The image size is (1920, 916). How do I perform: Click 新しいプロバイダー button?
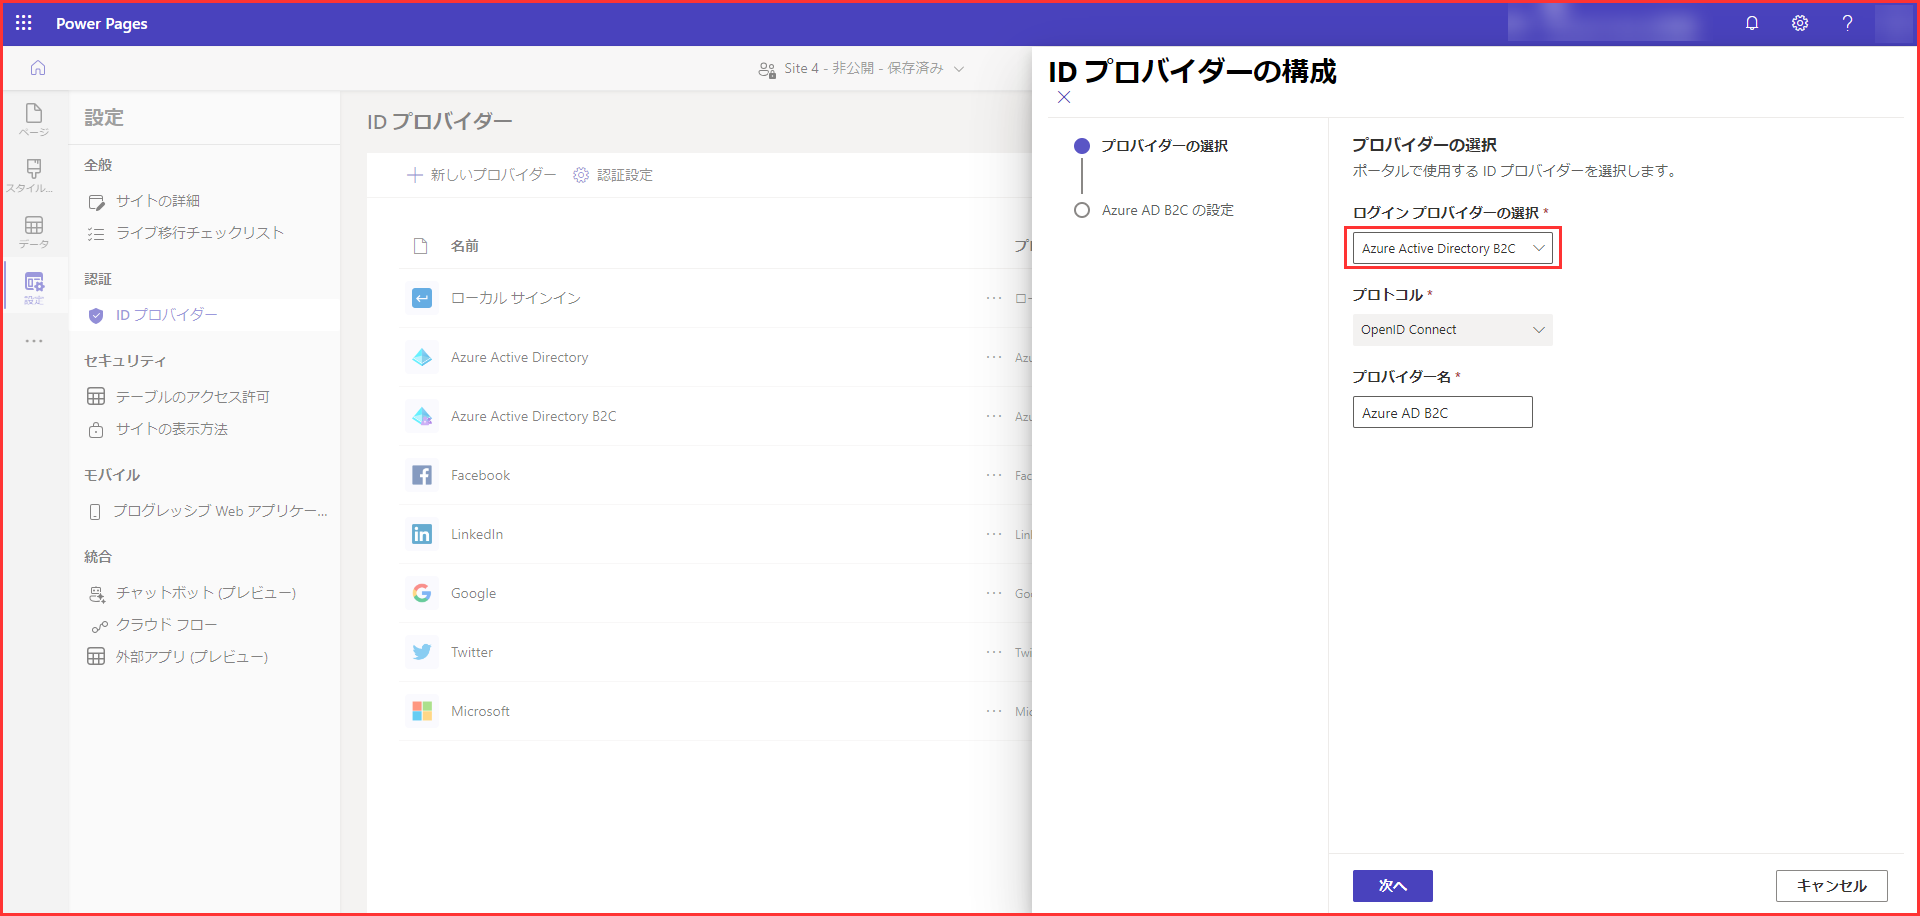[481, 175]
